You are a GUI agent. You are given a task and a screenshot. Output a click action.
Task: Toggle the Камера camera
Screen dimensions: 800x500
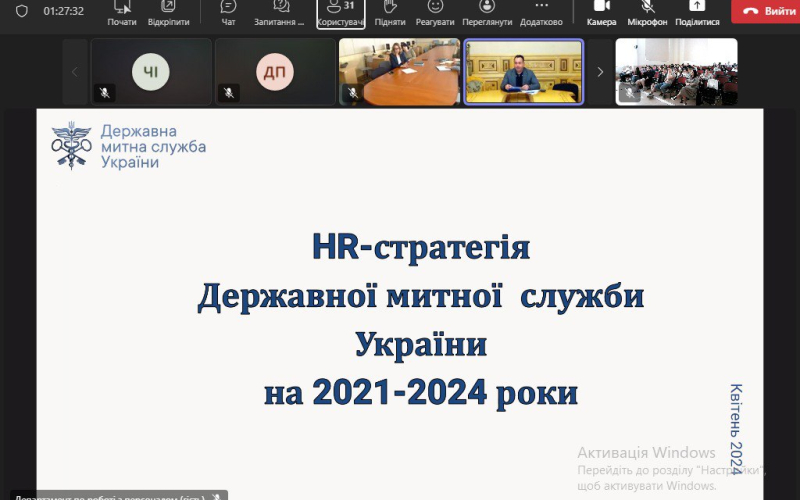coord(602,14)
